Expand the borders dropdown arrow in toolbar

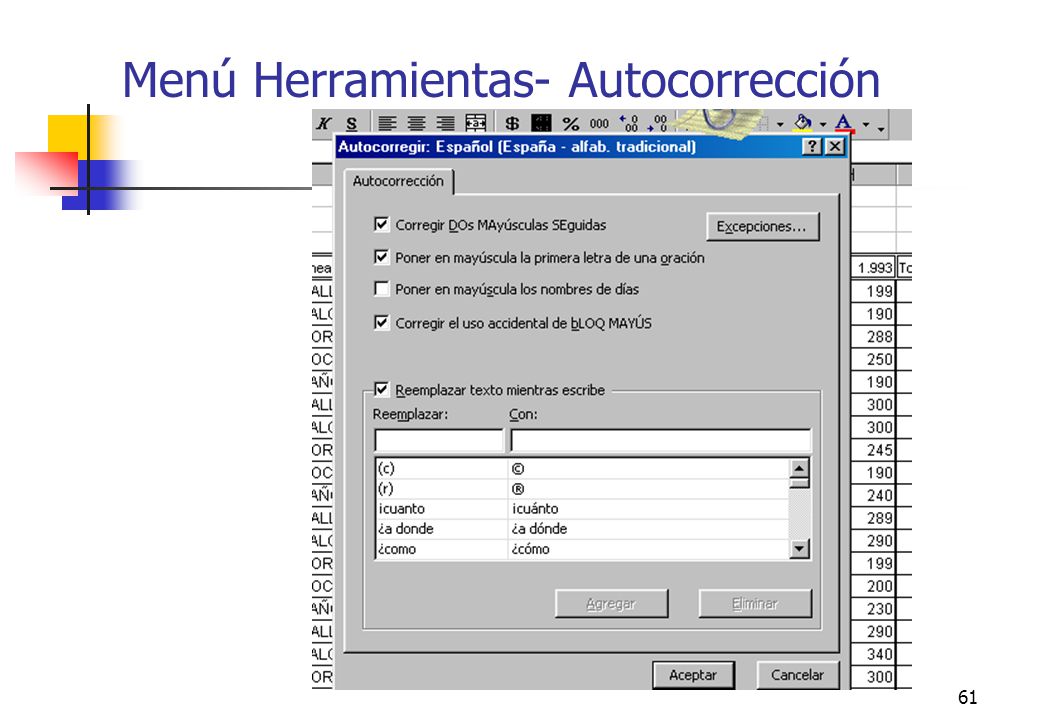pos(780,124)
